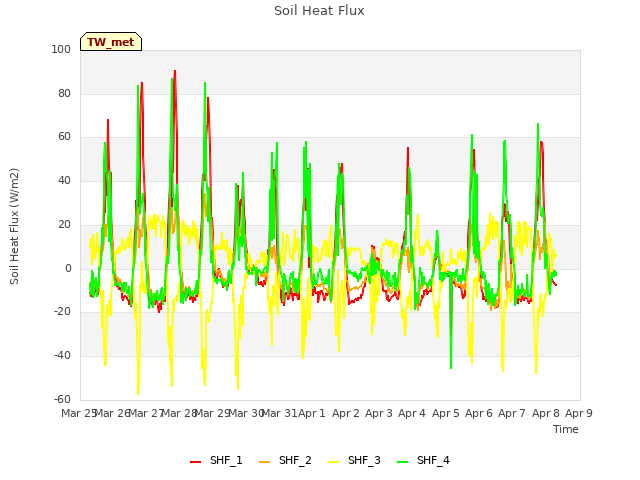Click the Apr 5 x-axis label

point(446,413)
